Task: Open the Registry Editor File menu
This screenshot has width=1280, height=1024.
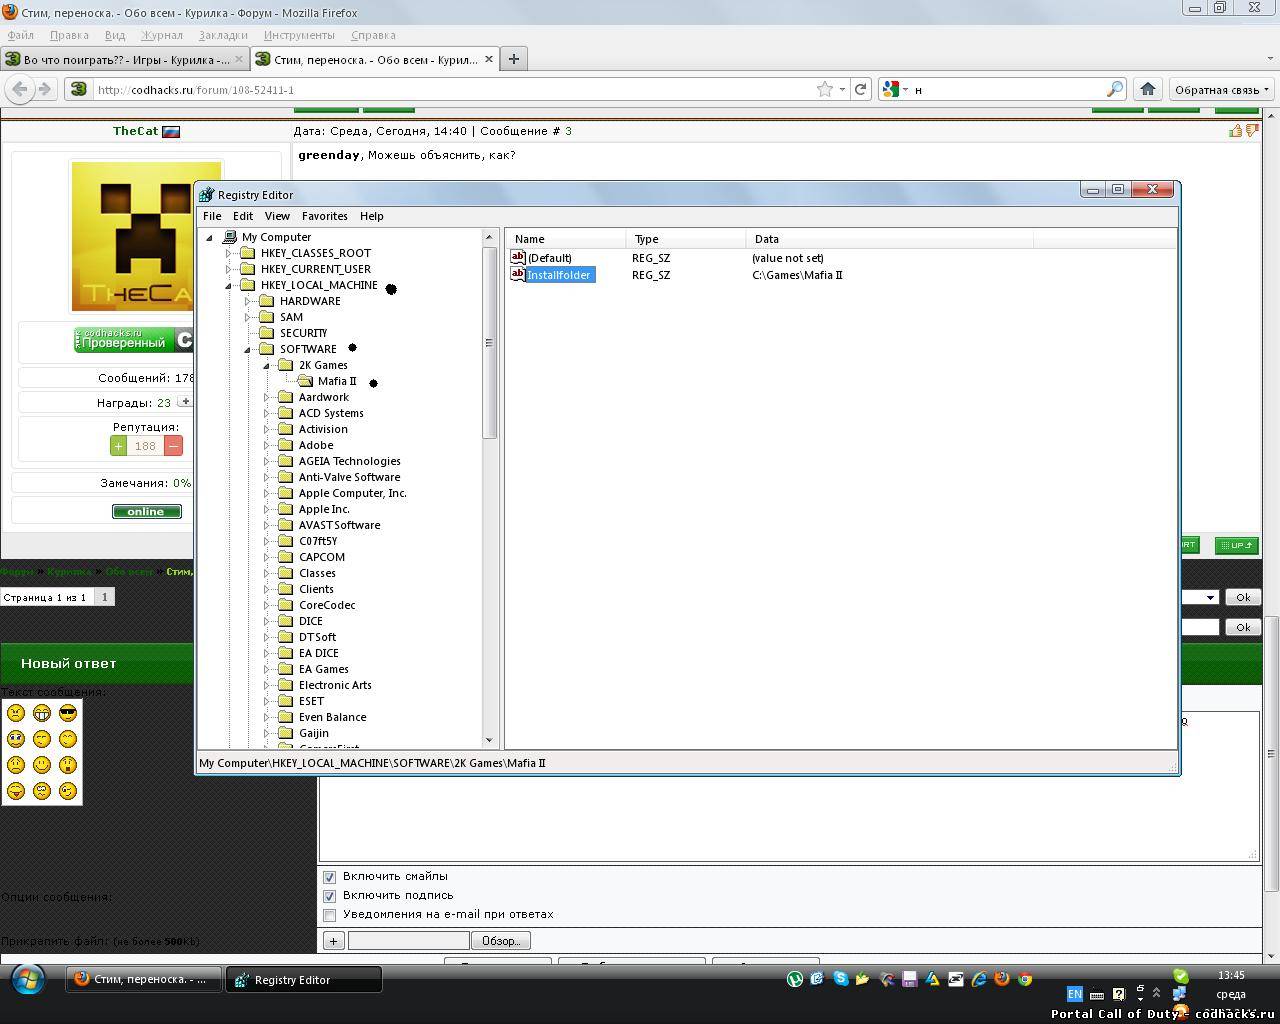Action: pos(212,216)
